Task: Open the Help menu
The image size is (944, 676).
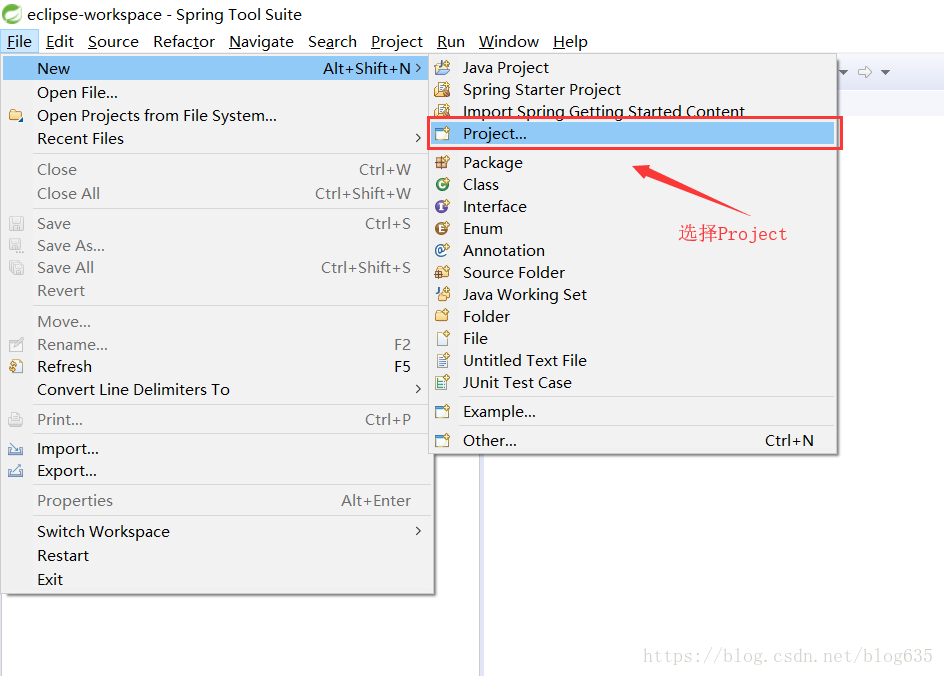Action: 570,42
